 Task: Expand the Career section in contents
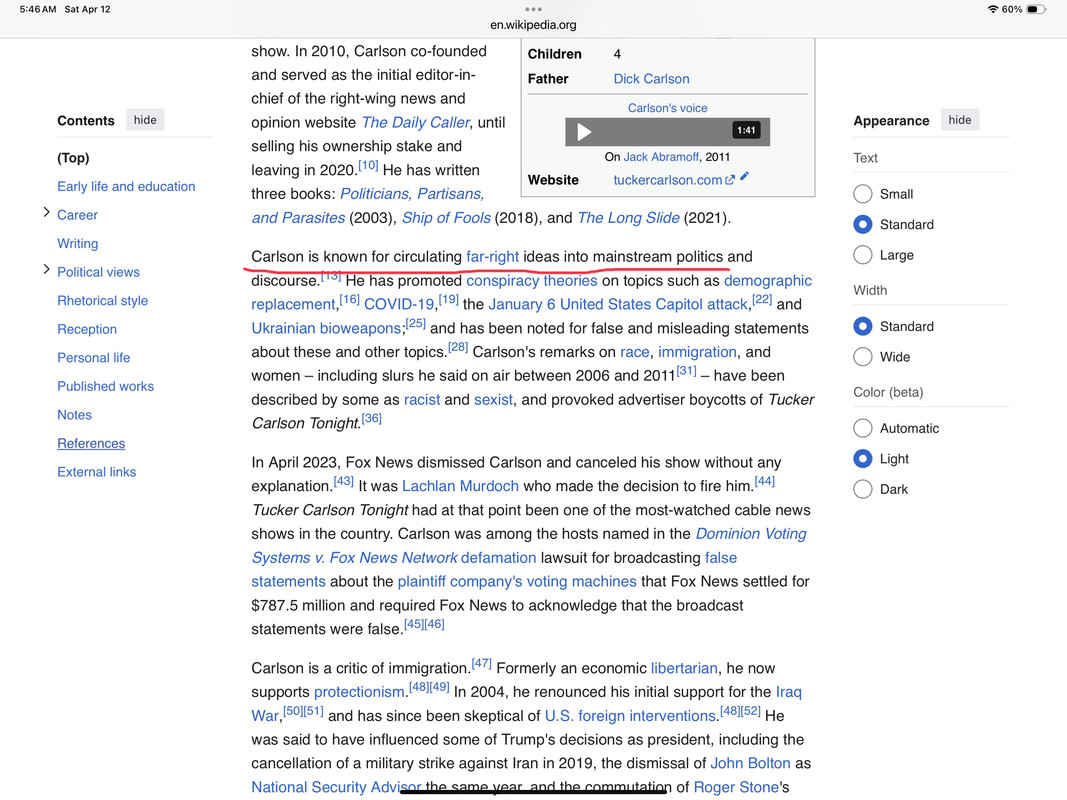pos(46,213)
